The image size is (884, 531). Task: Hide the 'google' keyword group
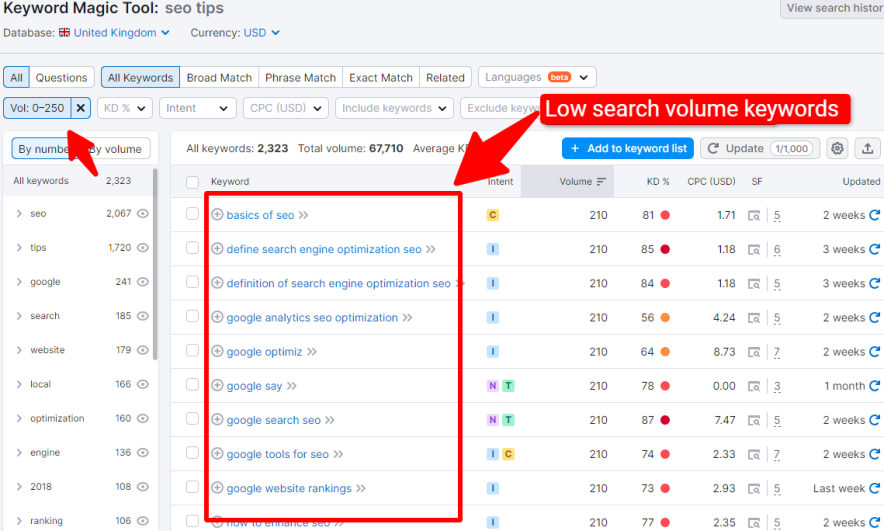point(143,281)
